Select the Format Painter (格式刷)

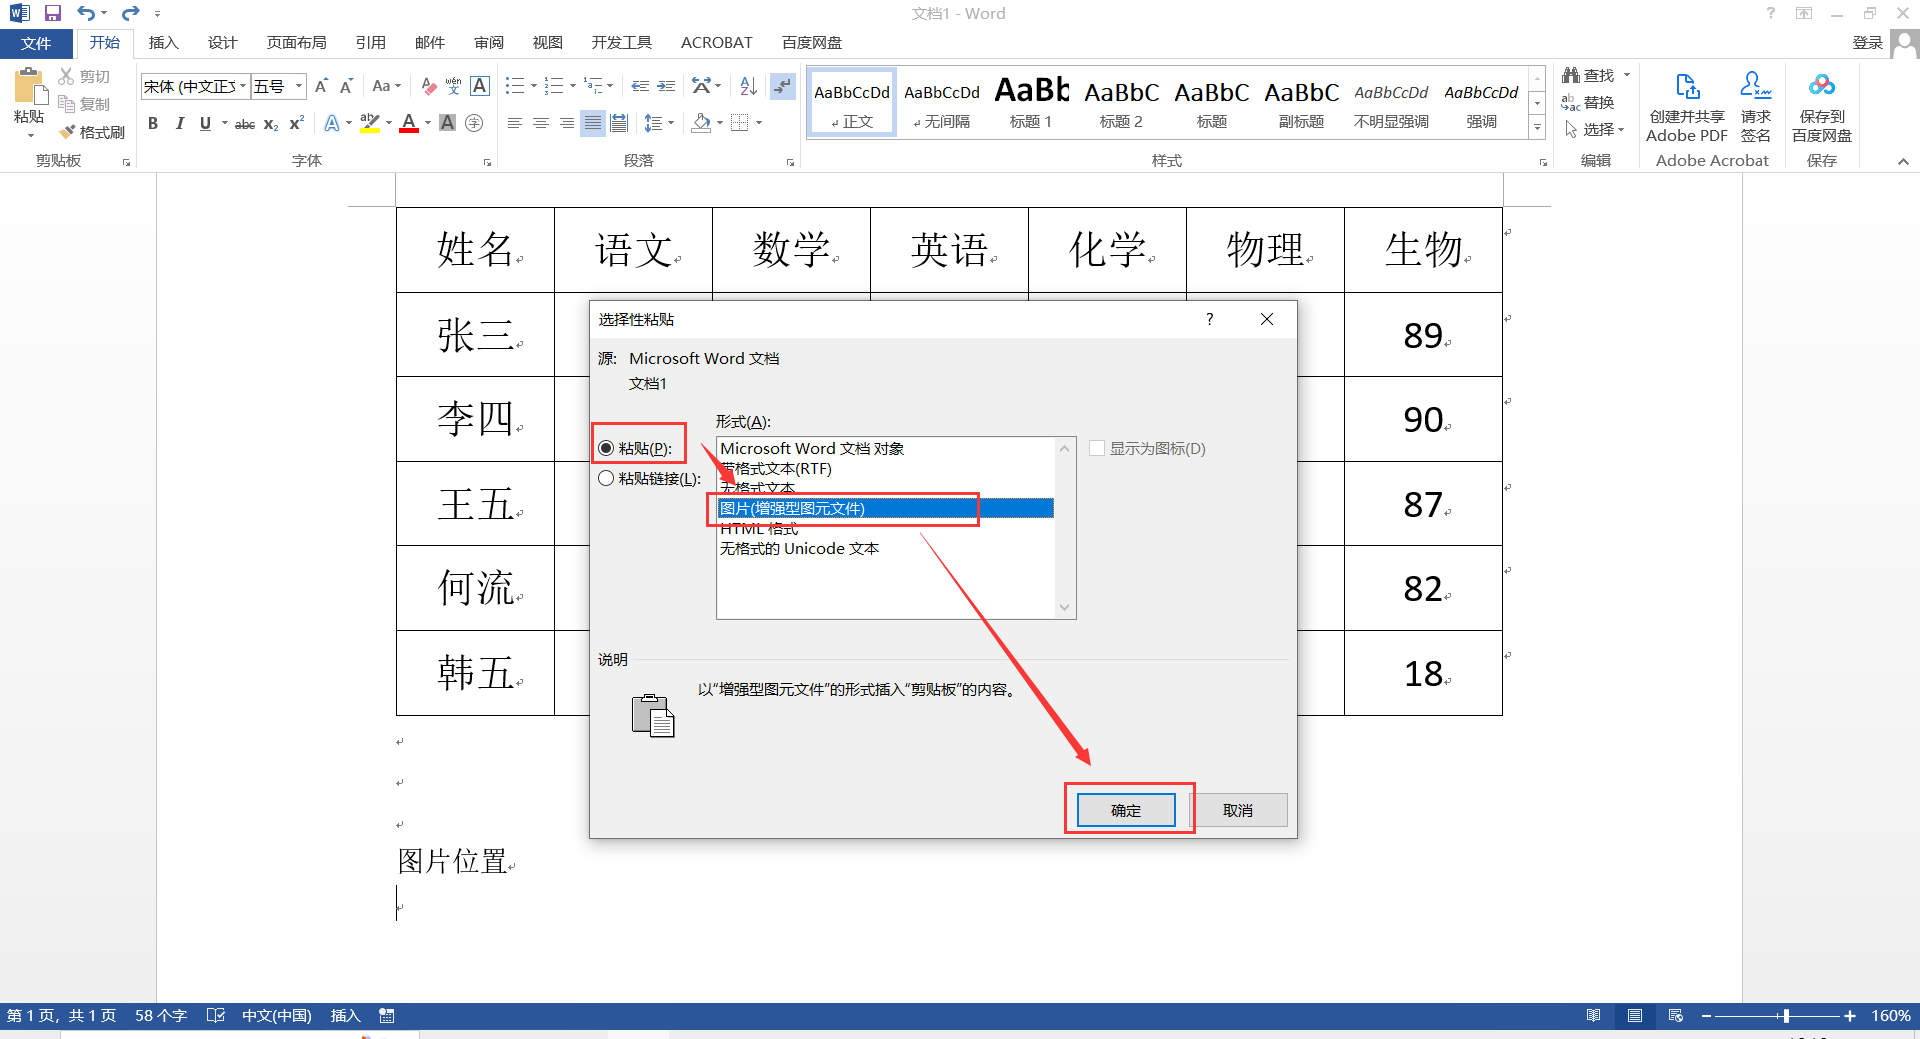click(92, 132)
